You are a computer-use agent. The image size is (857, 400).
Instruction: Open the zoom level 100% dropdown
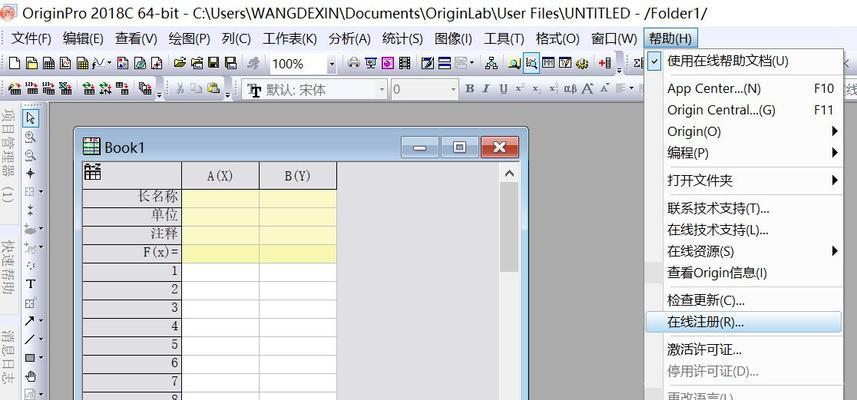(331, 64)
